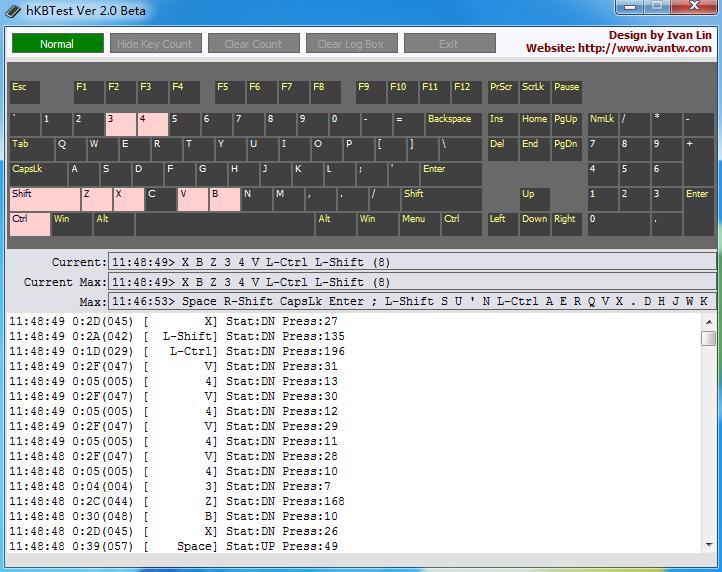Image resolution: width=722 pixels, height=572 pixels.
Task: Click the Tab key tile
Action: pos(32,149)
